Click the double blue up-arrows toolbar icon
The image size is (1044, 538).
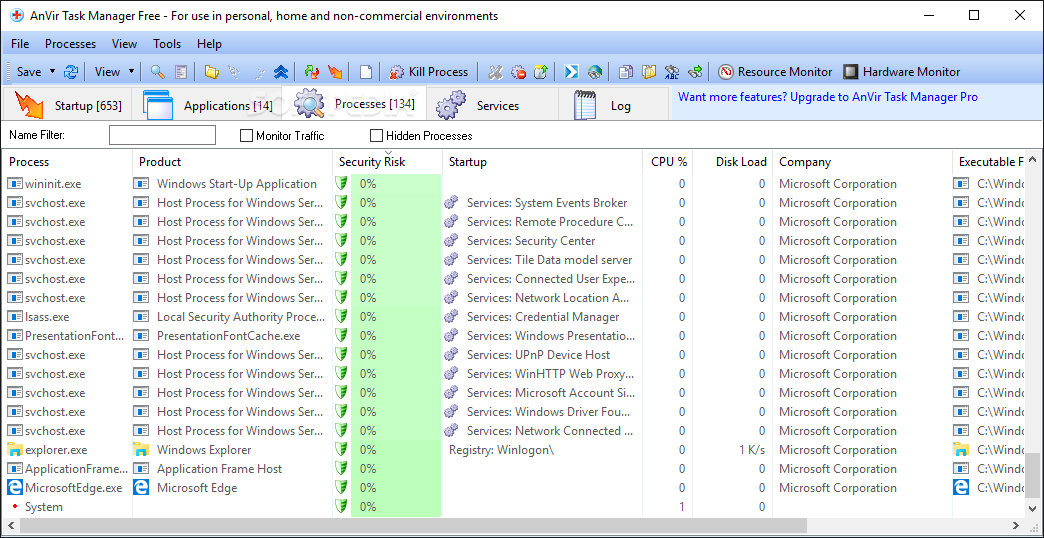point(280,72)
